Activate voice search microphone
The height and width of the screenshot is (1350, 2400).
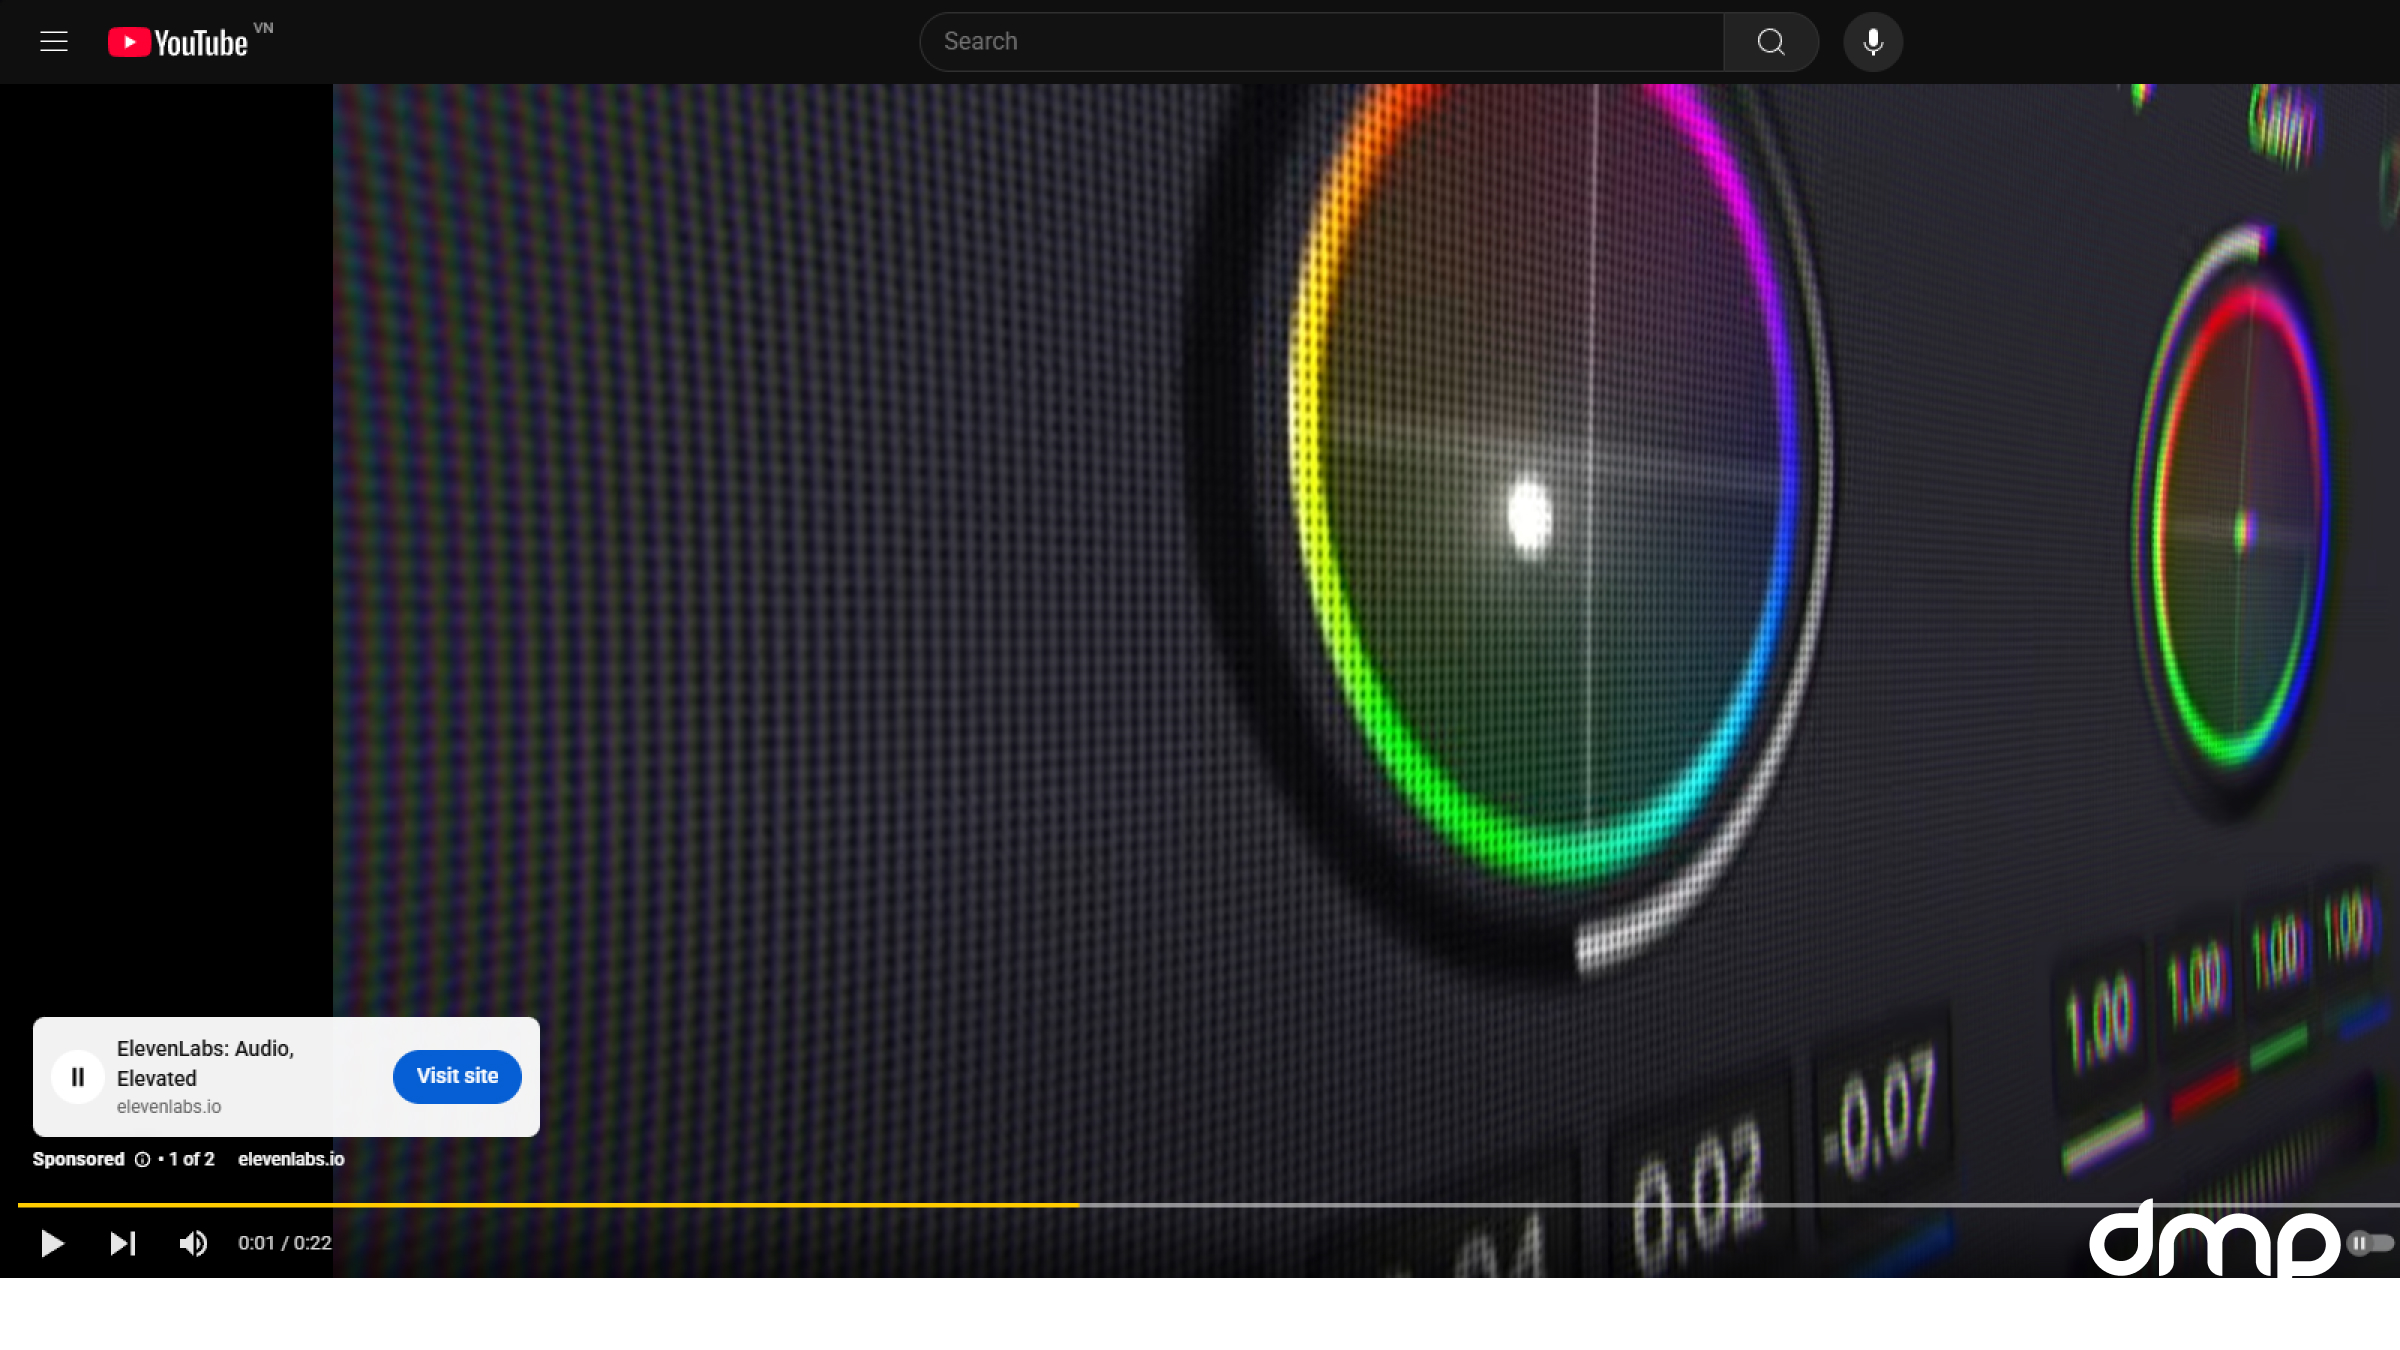[1872, 42]
